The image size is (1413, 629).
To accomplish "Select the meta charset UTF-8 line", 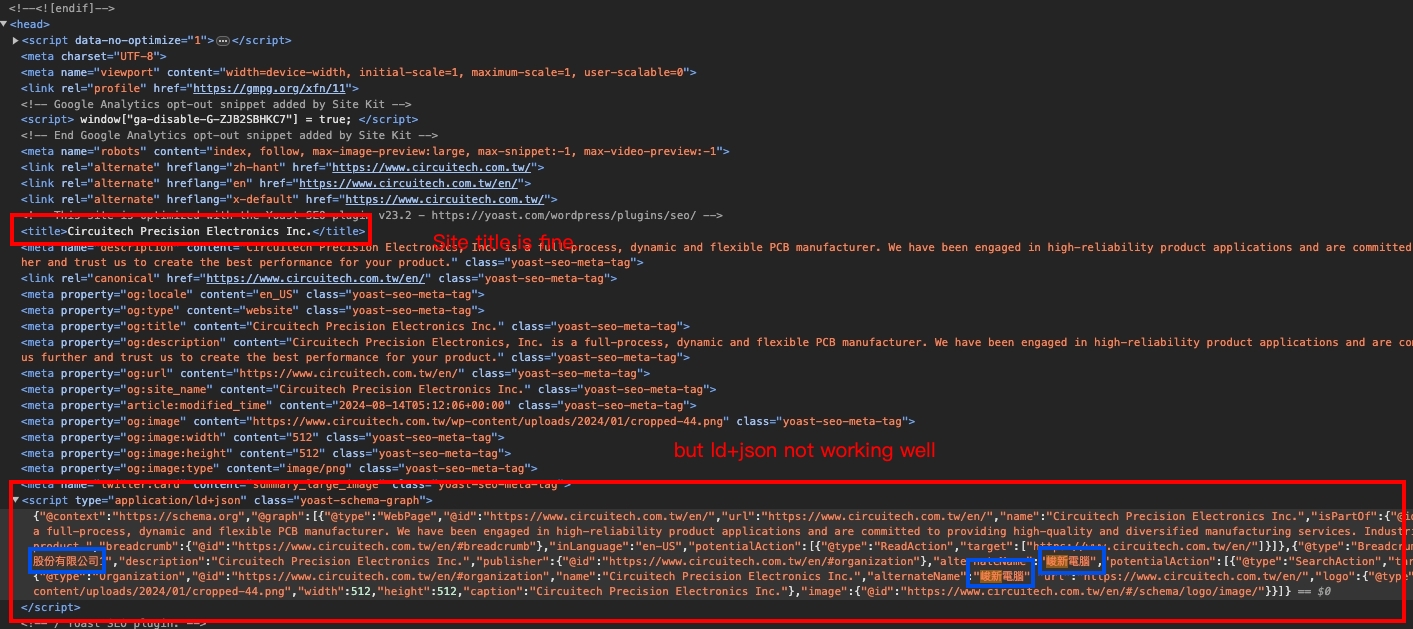I will 94,56.
